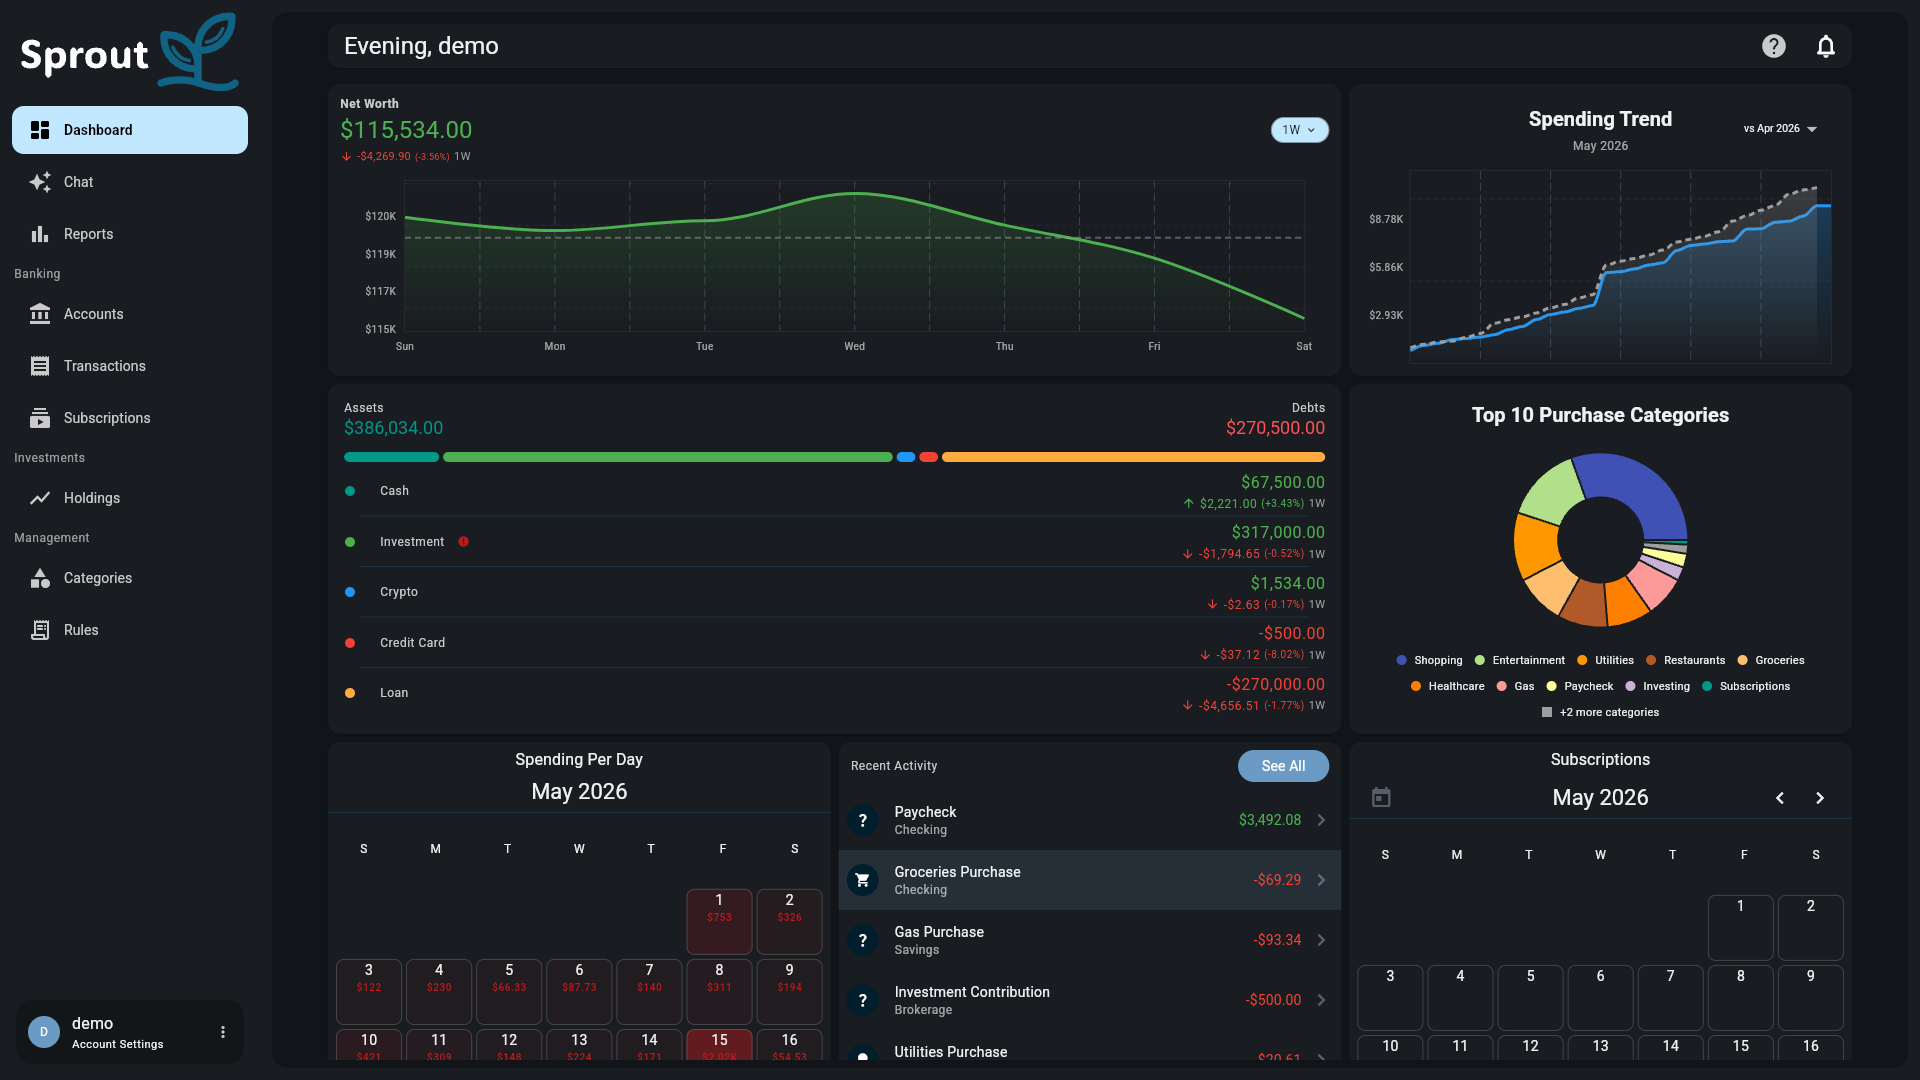
Task: Open the Categories sidebar link
Action: tap(130, 578)
